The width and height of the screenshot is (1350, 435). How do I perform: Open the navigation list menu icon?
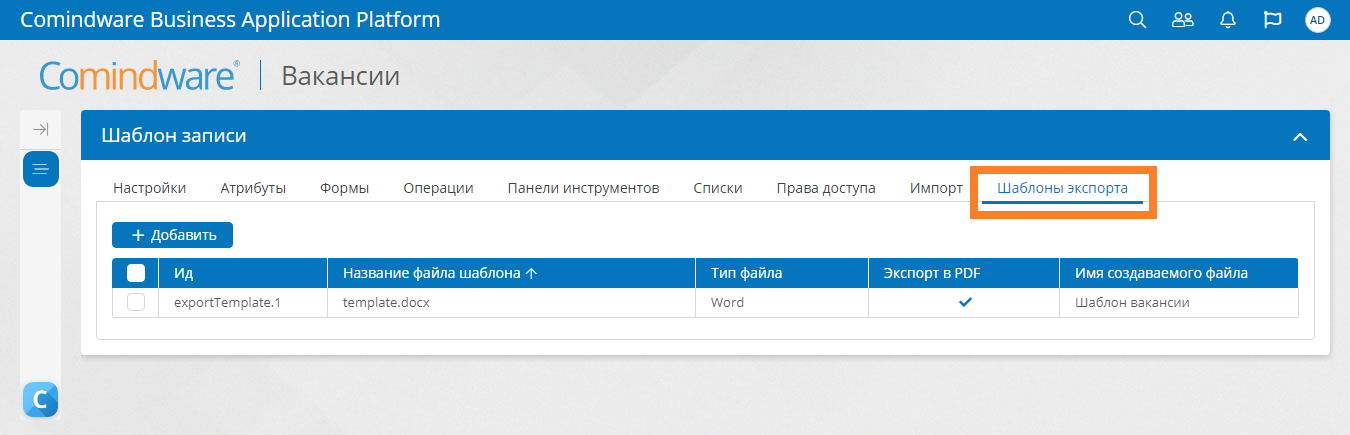point(41,169)
